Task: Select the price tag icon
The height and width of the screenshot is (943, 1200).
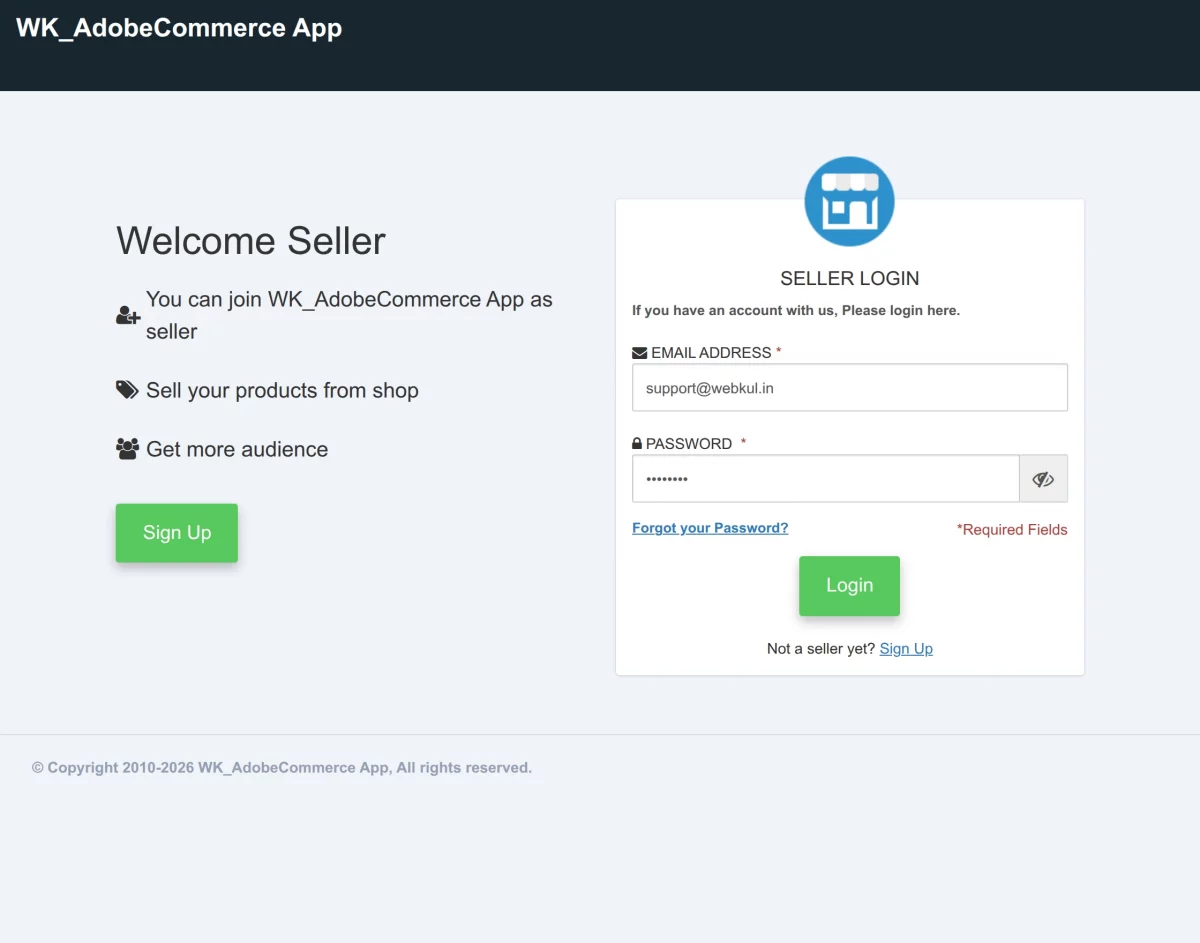Action: (127, 389)
